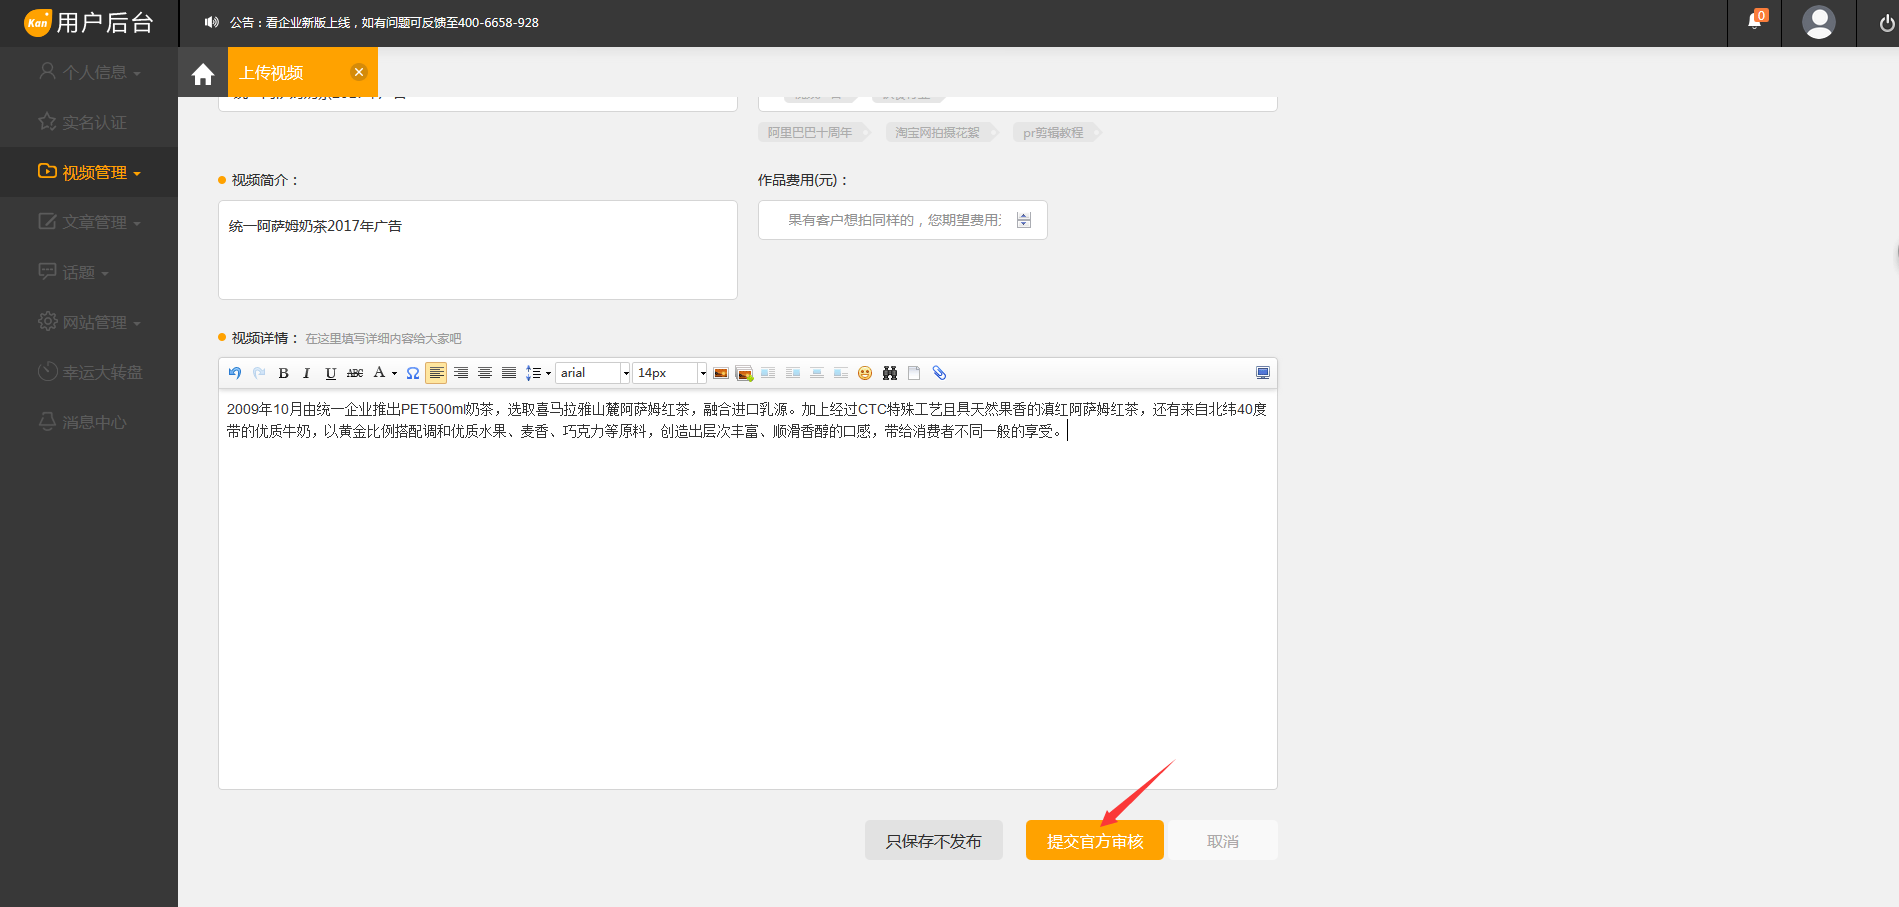1899x907 pixels.
Task: Click the home icon tab
Action: 203,74
